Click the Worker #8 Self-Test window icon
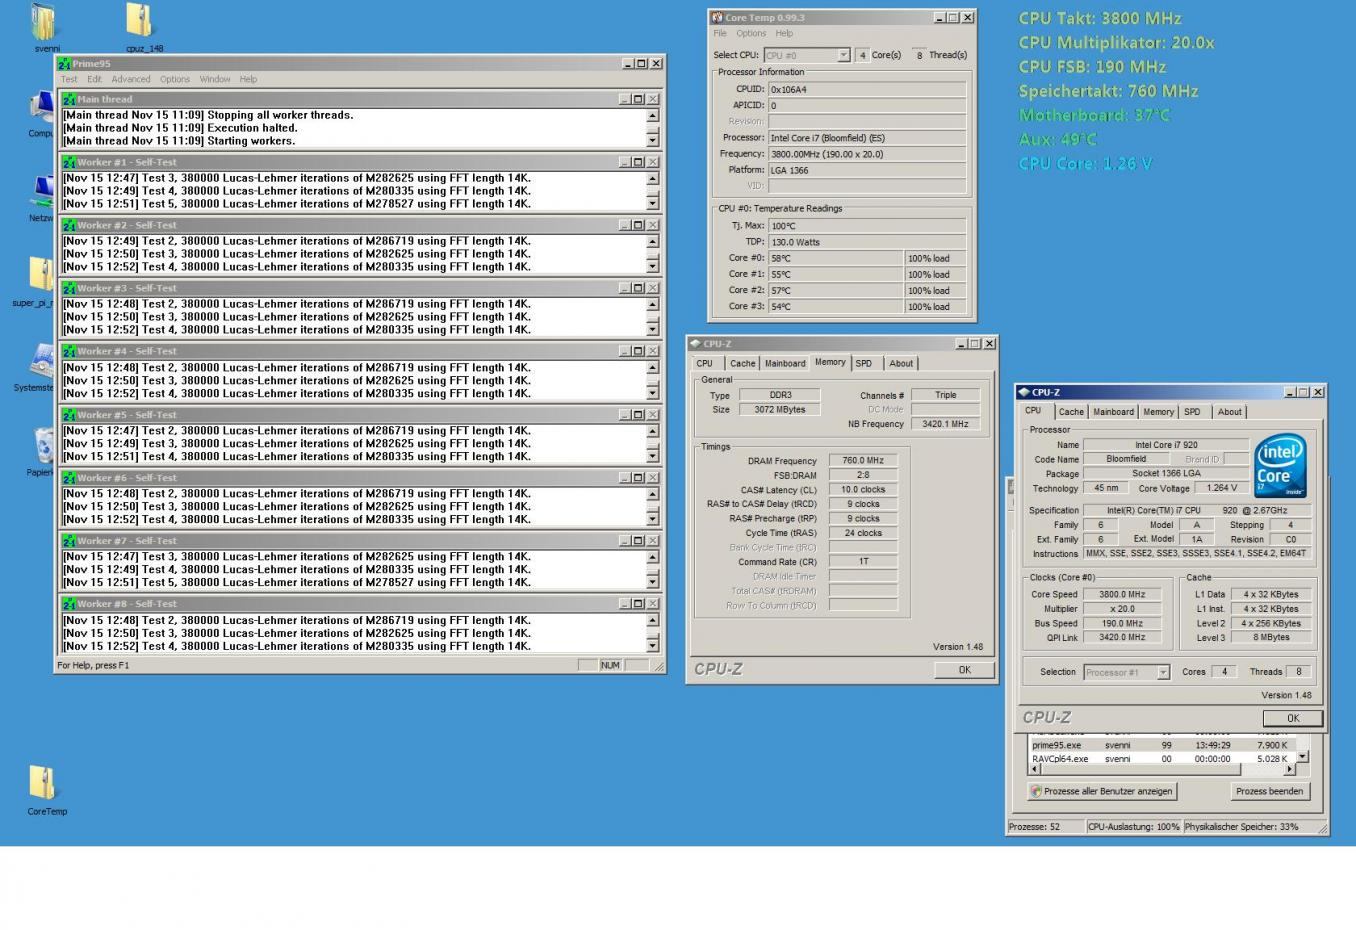The image size is (1356, 930). (x=69, y=604)
